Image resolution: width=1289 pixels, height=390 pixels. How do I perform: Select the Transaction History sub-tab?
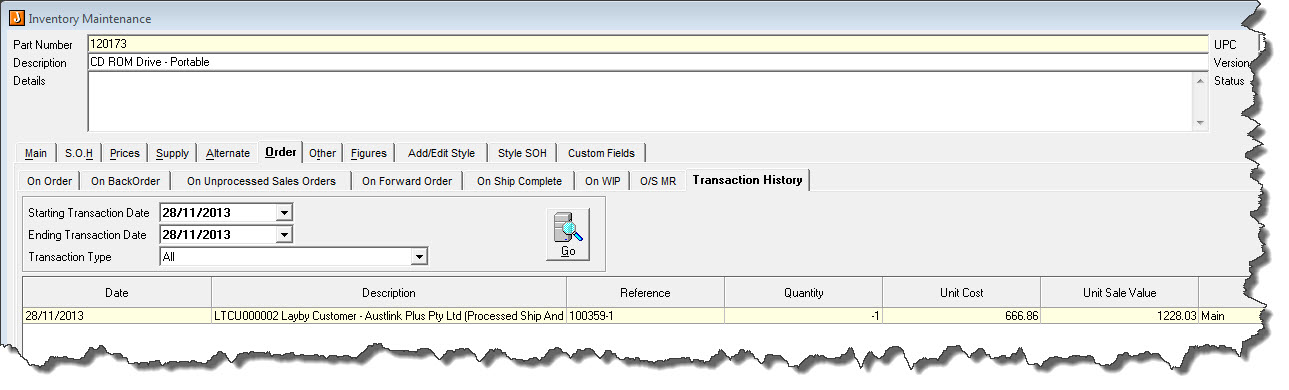point(747,180)
